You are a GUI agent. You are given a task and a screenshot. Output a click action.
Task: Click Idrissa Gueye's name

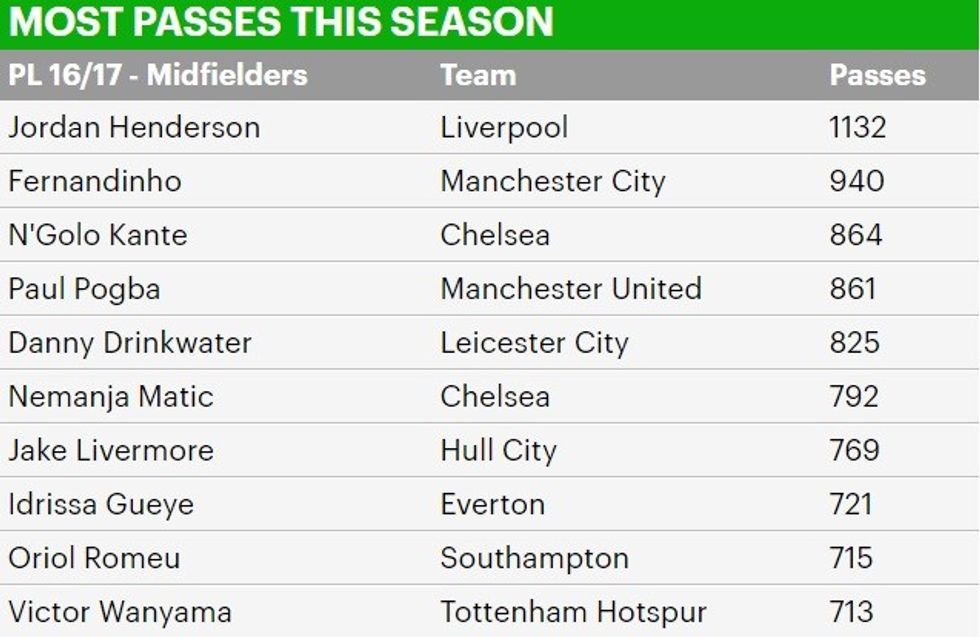pos(100,504)
